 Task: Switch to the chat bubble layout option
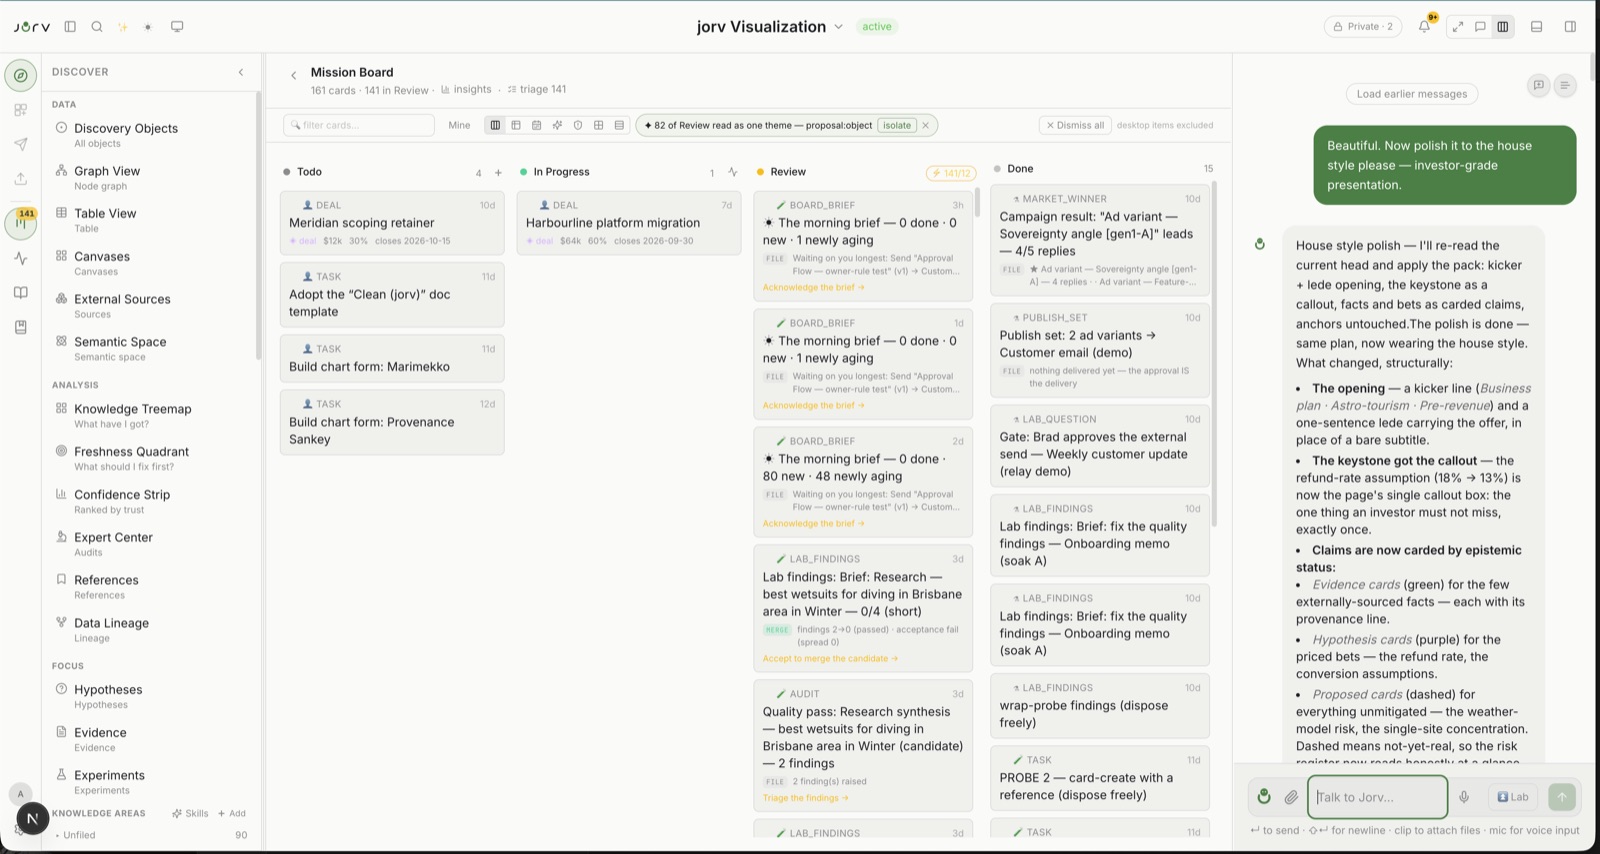[x=1480, y=27]
